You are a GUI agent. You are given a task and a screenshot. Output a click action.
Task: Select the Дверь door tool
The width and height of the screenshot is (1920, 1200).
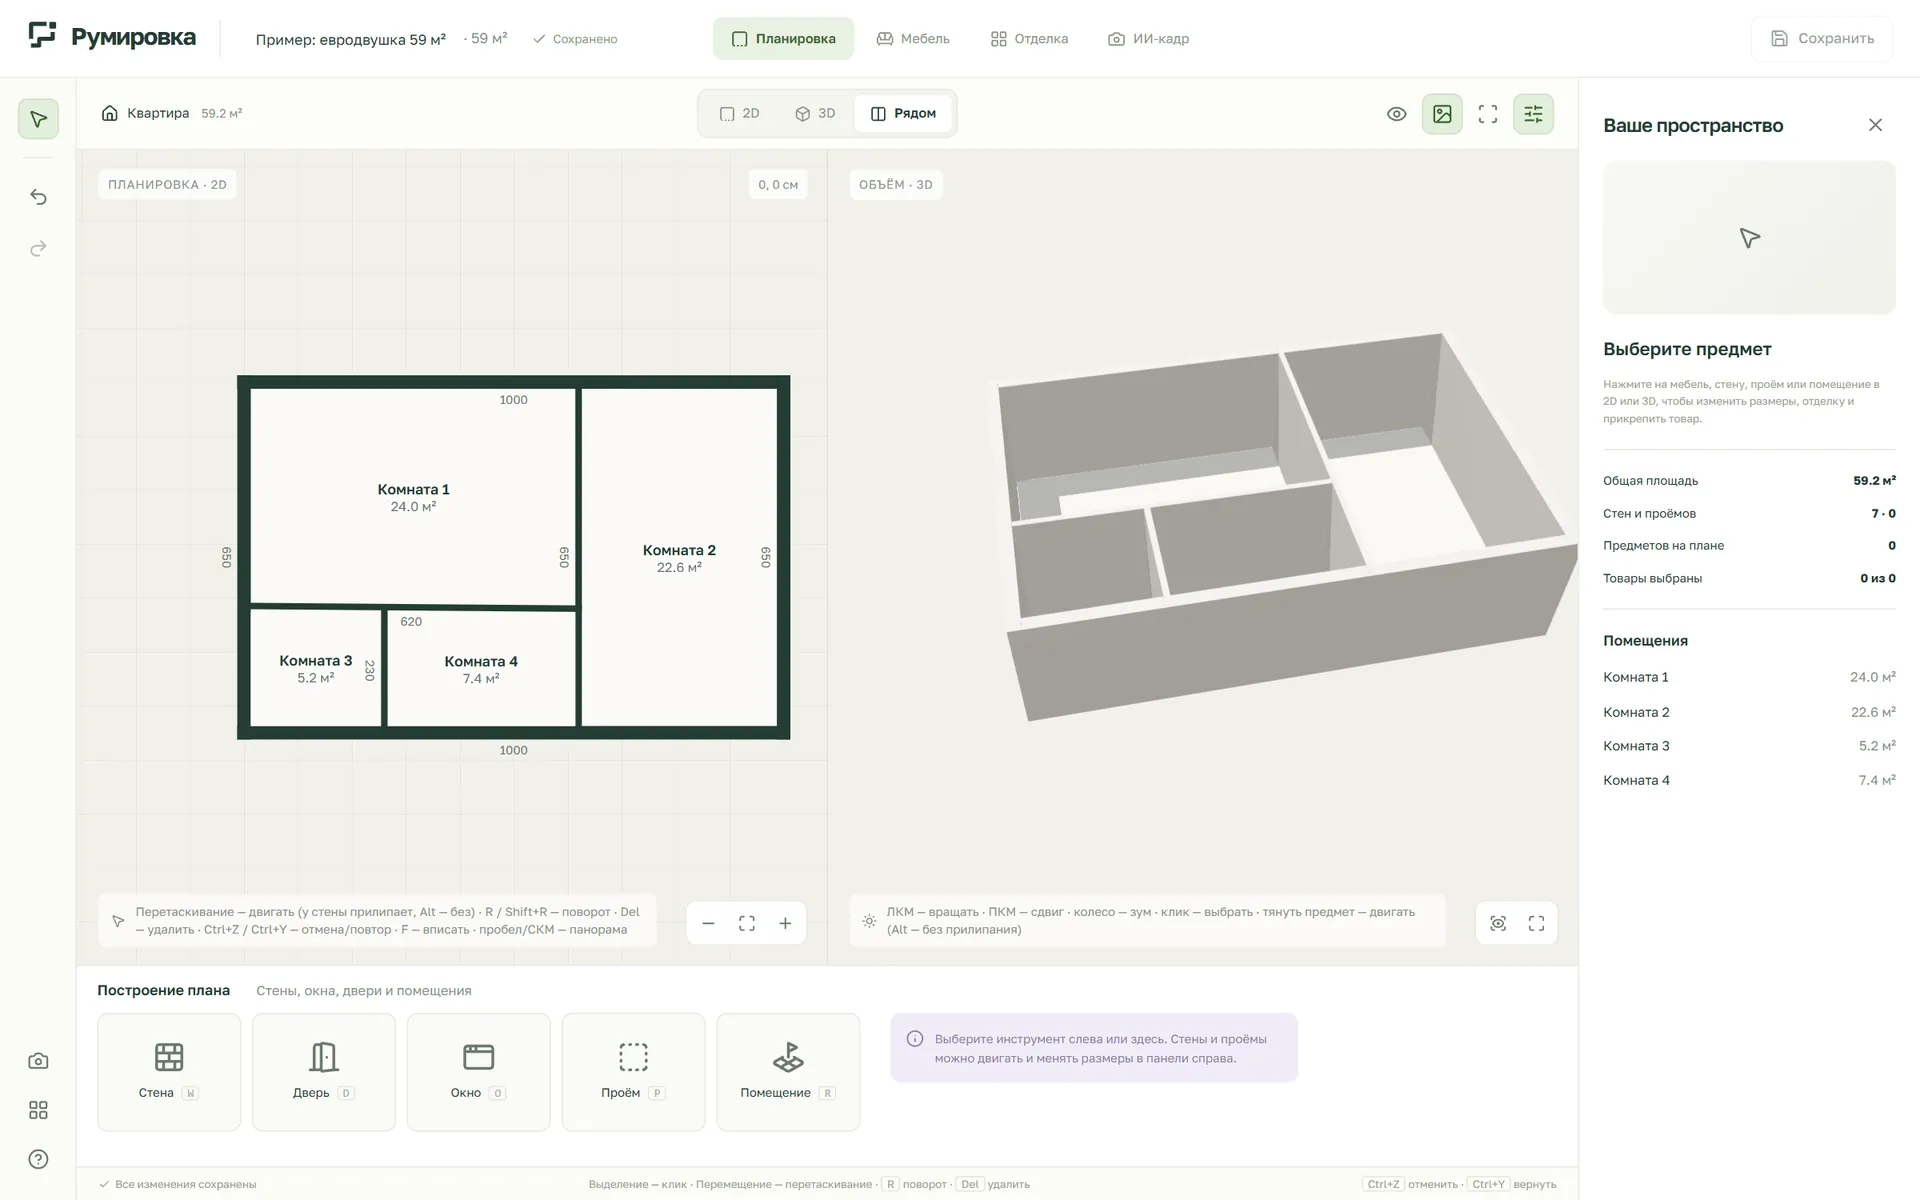coord(324,1072)
